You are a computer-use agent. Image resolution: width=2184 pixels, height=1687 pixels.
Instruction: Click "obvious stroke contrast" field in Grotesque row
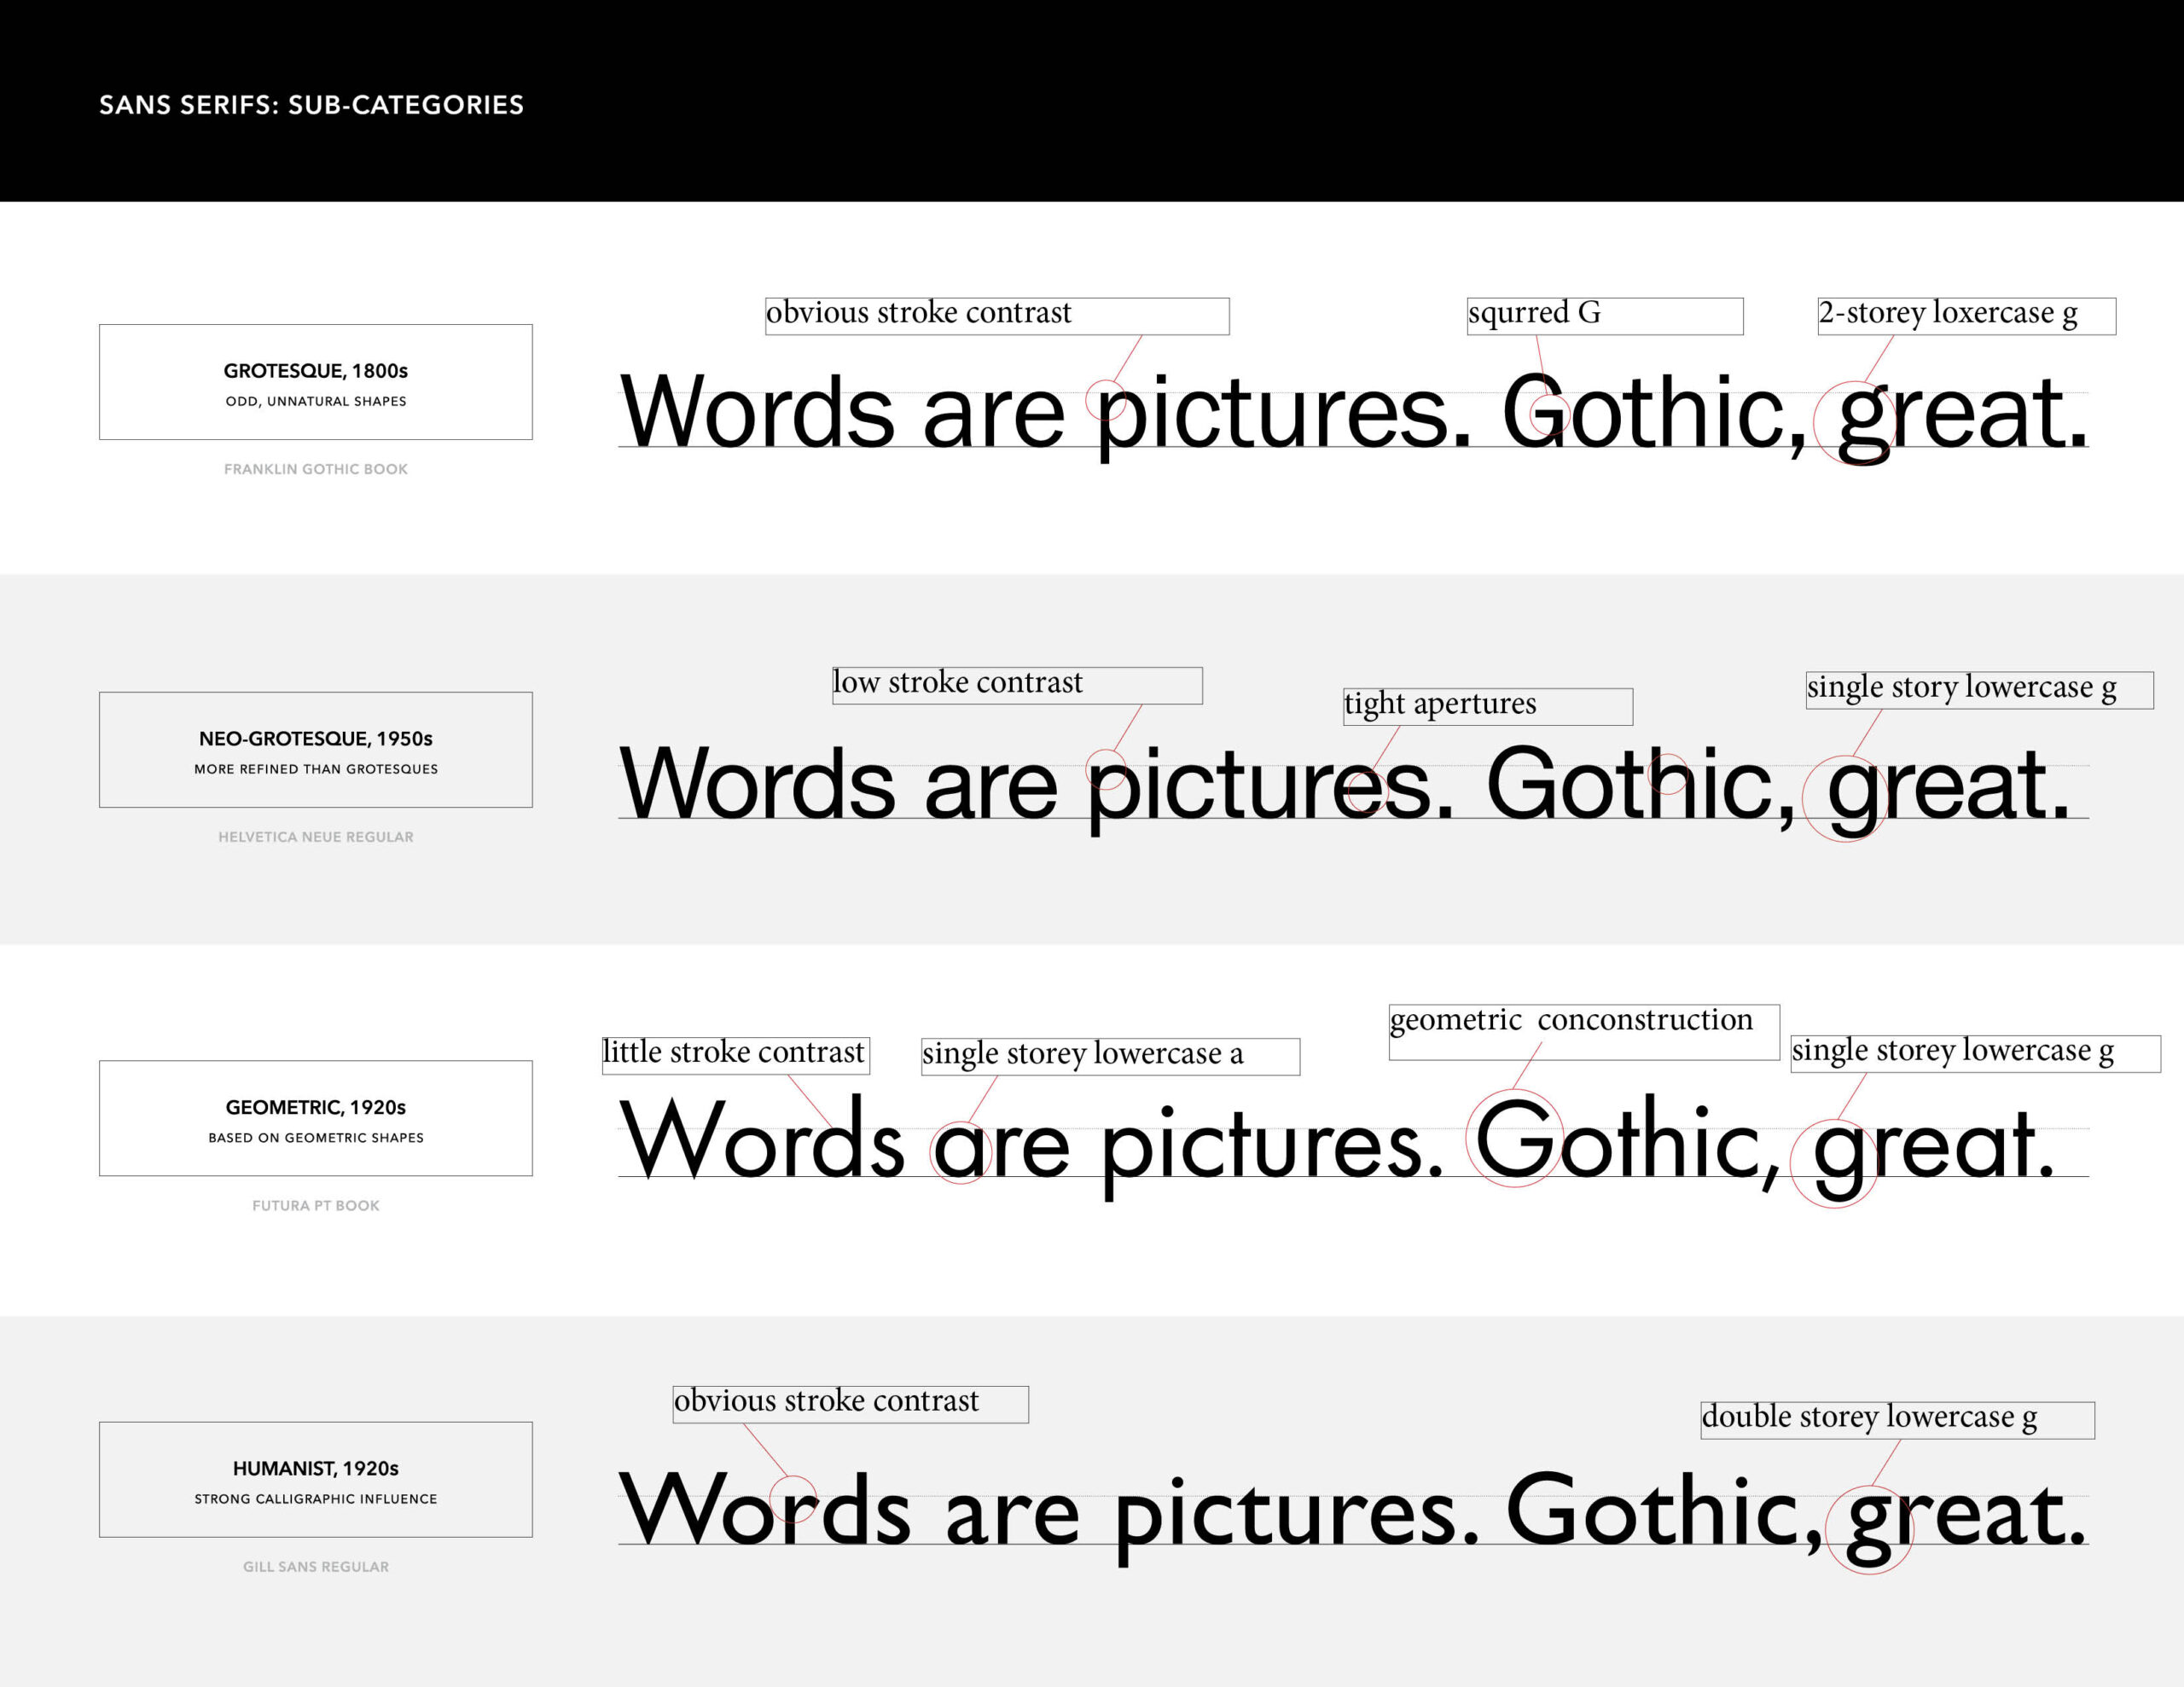(x=996, y=316)
